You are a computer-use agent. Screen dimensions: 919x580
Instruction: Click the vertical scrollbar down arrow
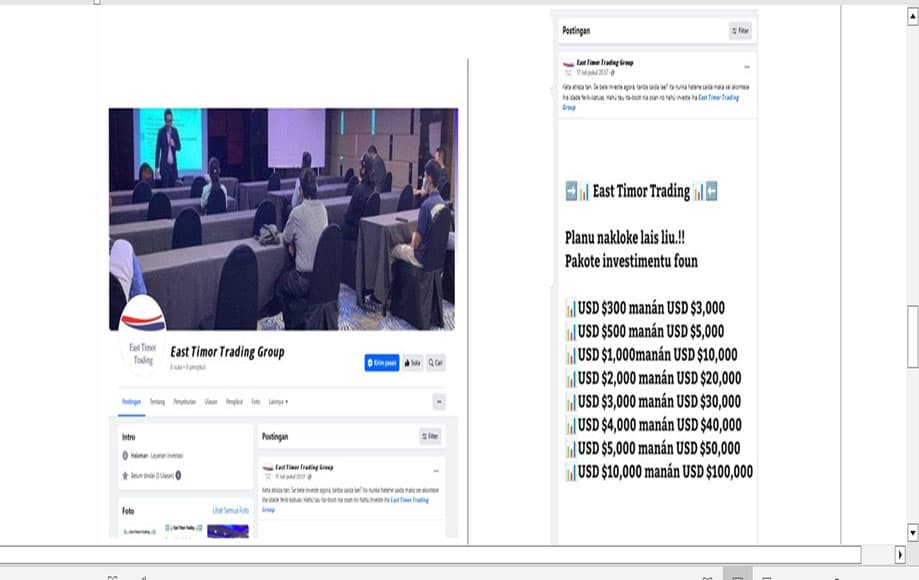coord(913,533)
